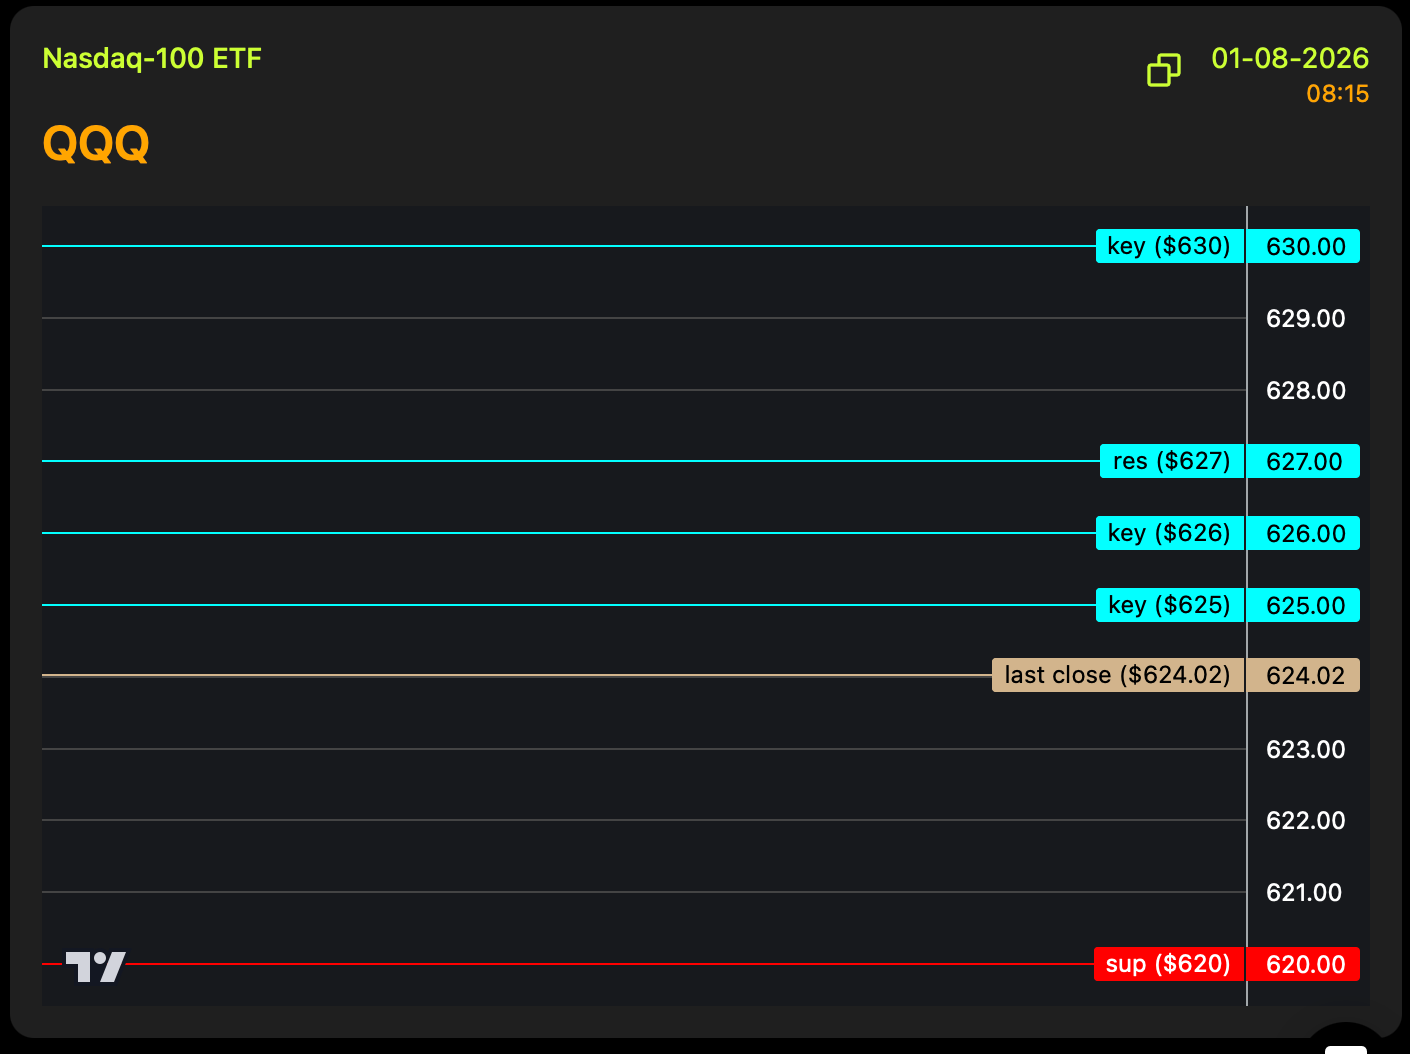Click the 625.00 price axis tag
Screen dimensions: 1410x1054
[x=1304, y=606]
